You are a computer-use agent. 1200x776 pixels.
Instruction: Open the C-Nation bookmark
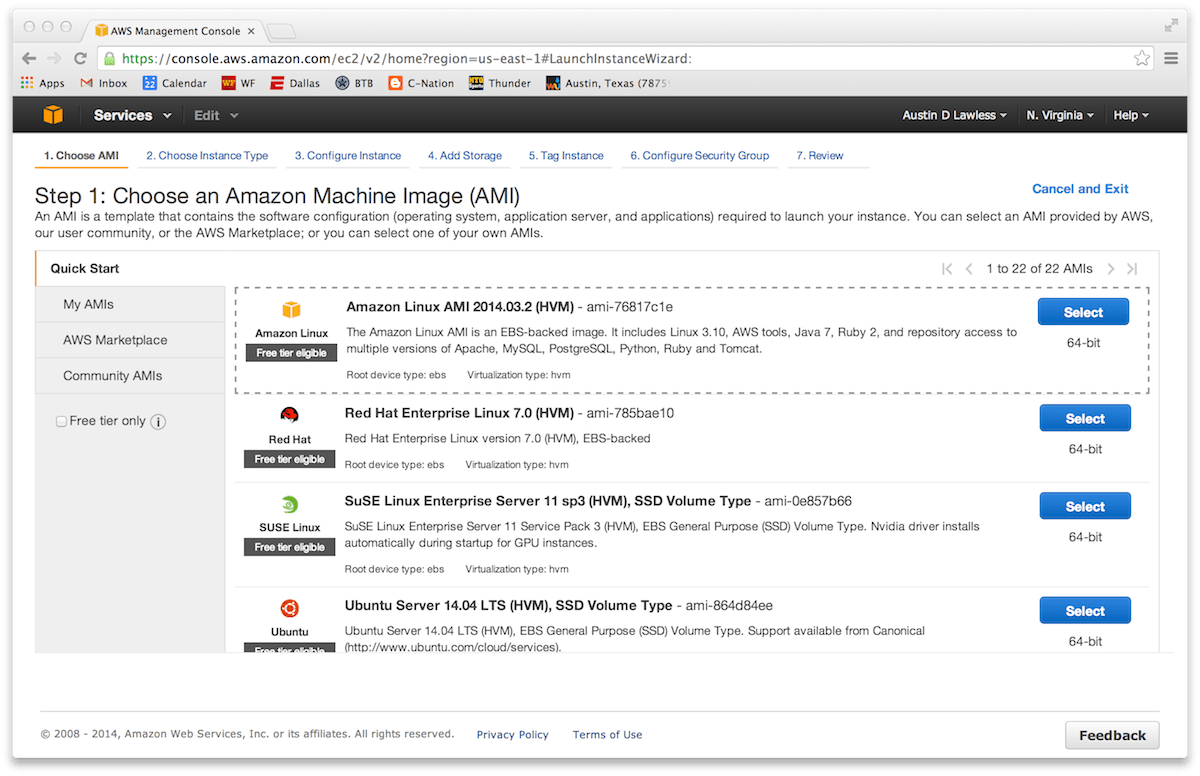[x=421, y=83]
